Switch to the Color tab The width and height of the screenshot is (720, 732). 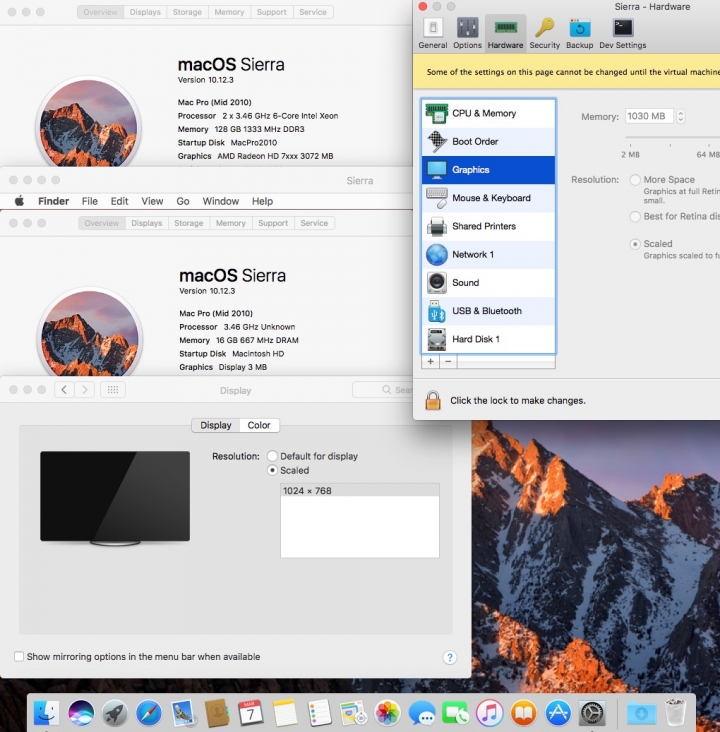[x=259, y=425]
